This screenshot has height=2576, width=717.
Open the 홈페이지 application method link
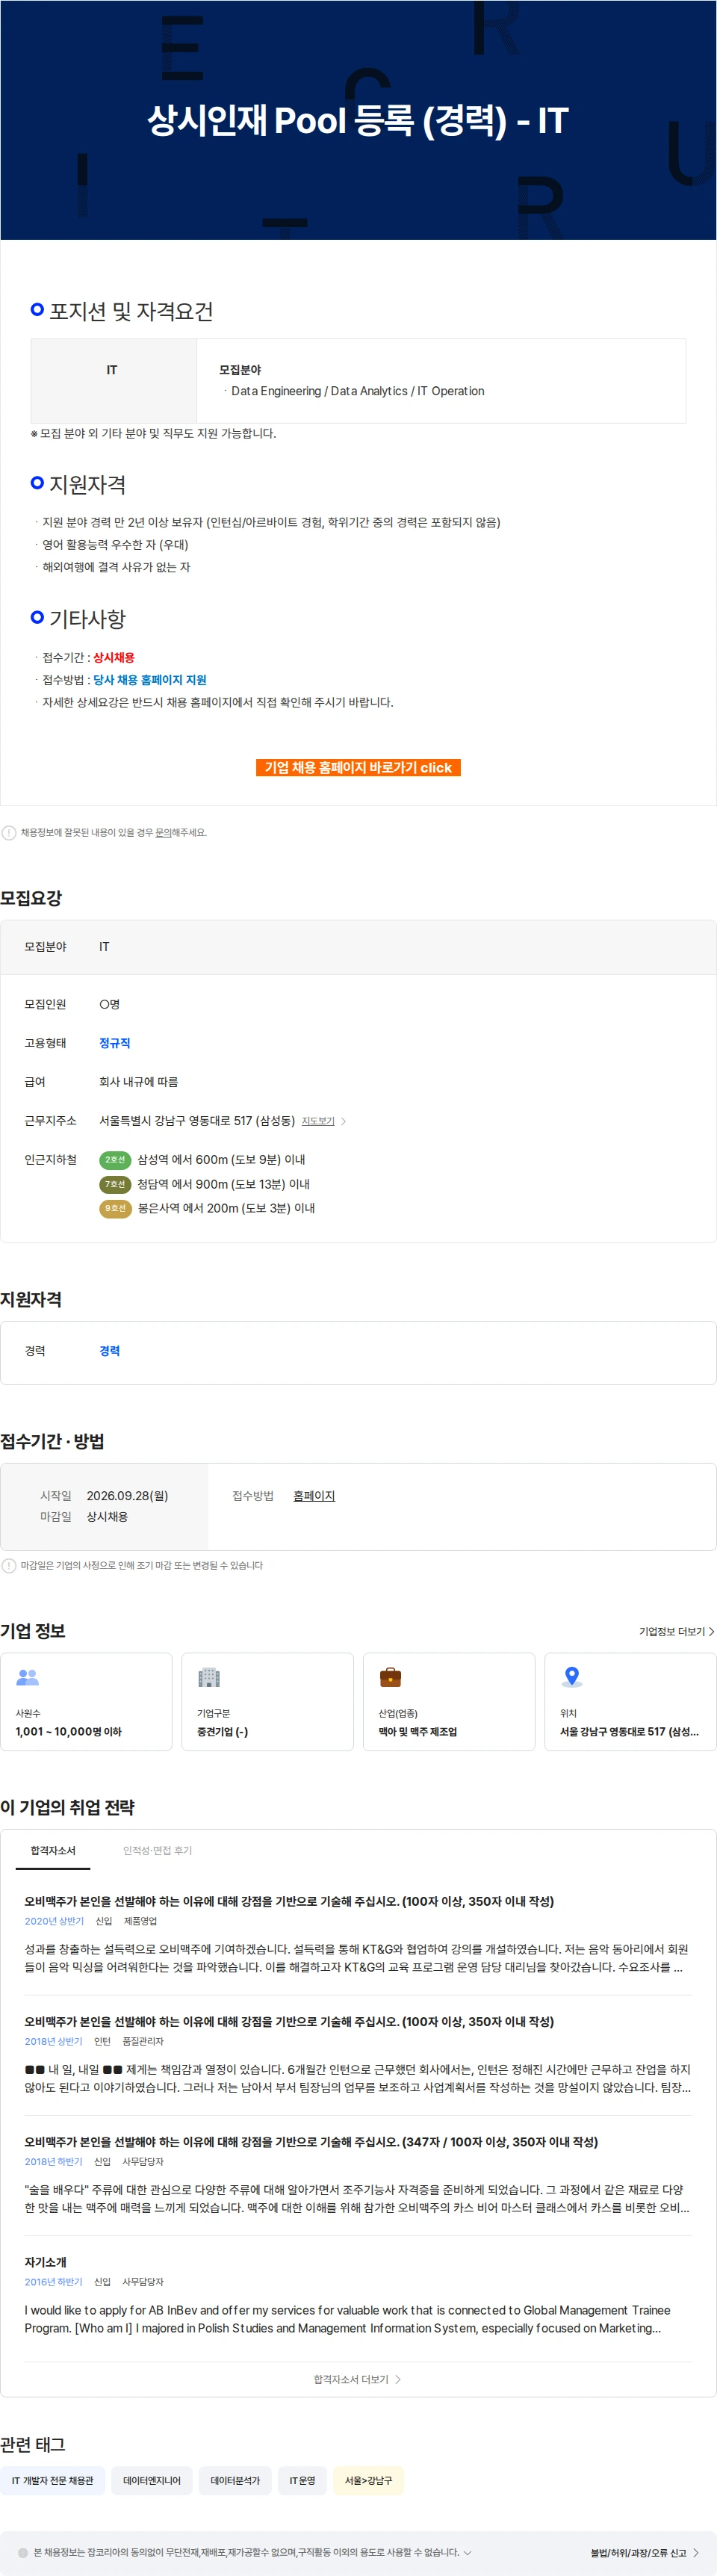[314, 1496]
